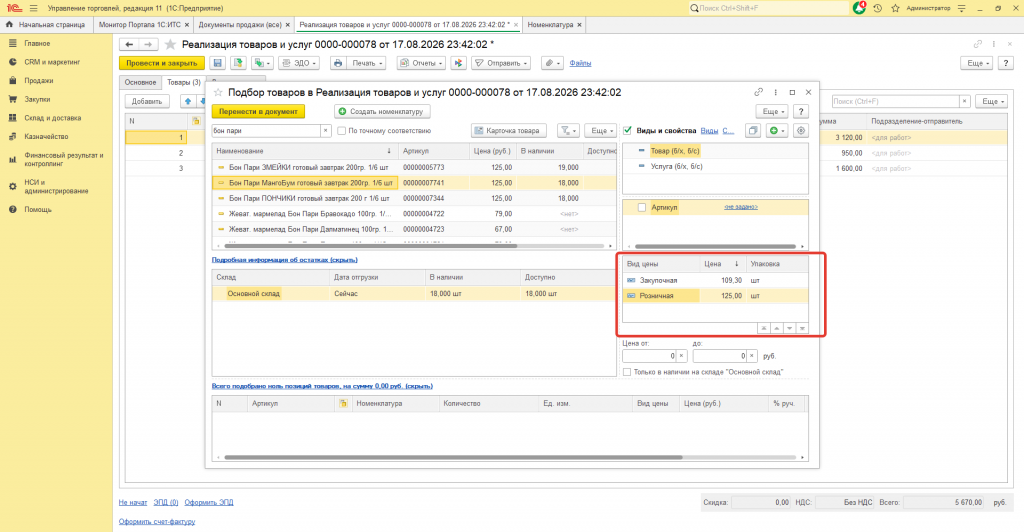Select the 'Закупочная' price type row
1024x532 pixels.
pos(715,281)
